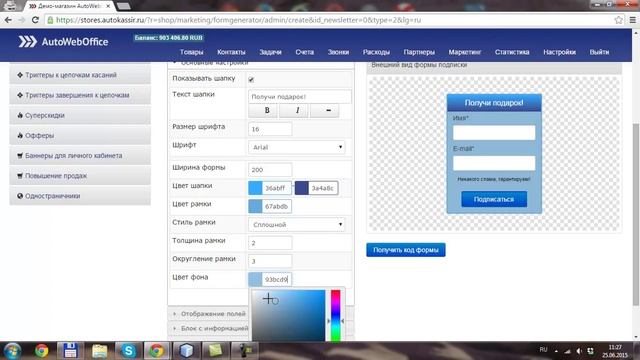Click the volume icon in system tray
640x360 pixels.
pyautogui.click(x=579, y=351)
